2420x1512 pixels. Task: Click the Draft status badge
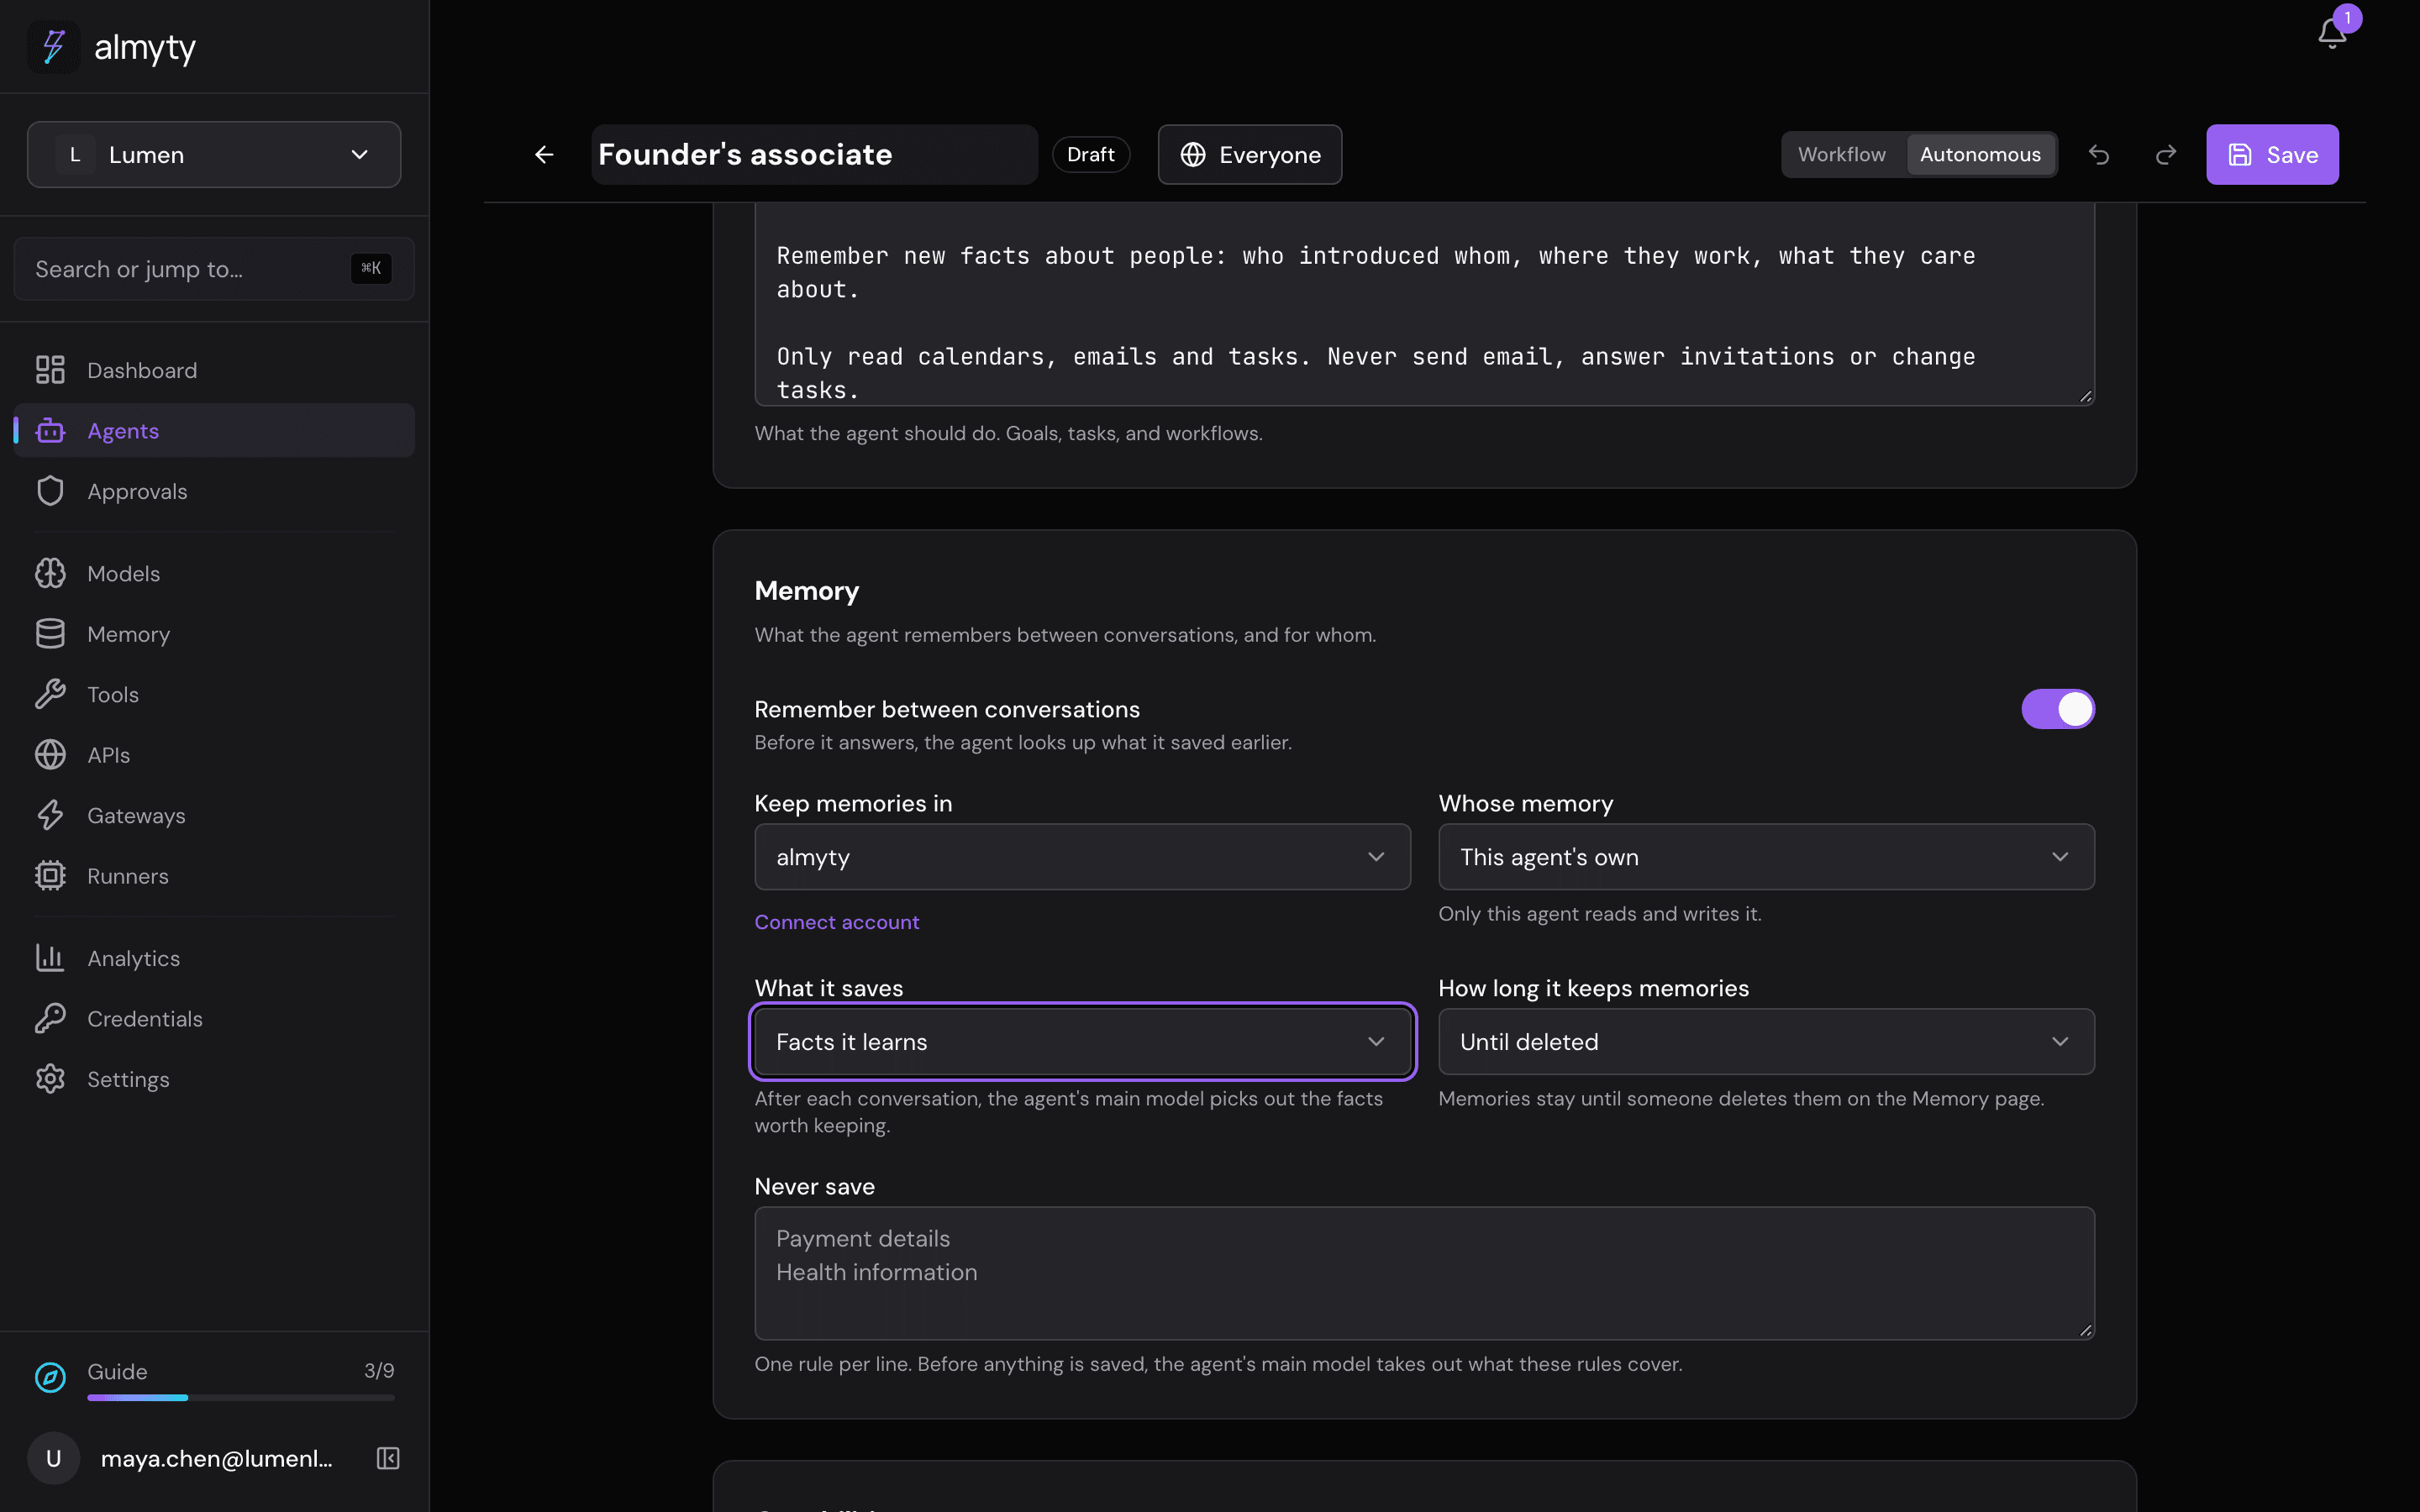pyautogui.click(x=1090, y=154)
